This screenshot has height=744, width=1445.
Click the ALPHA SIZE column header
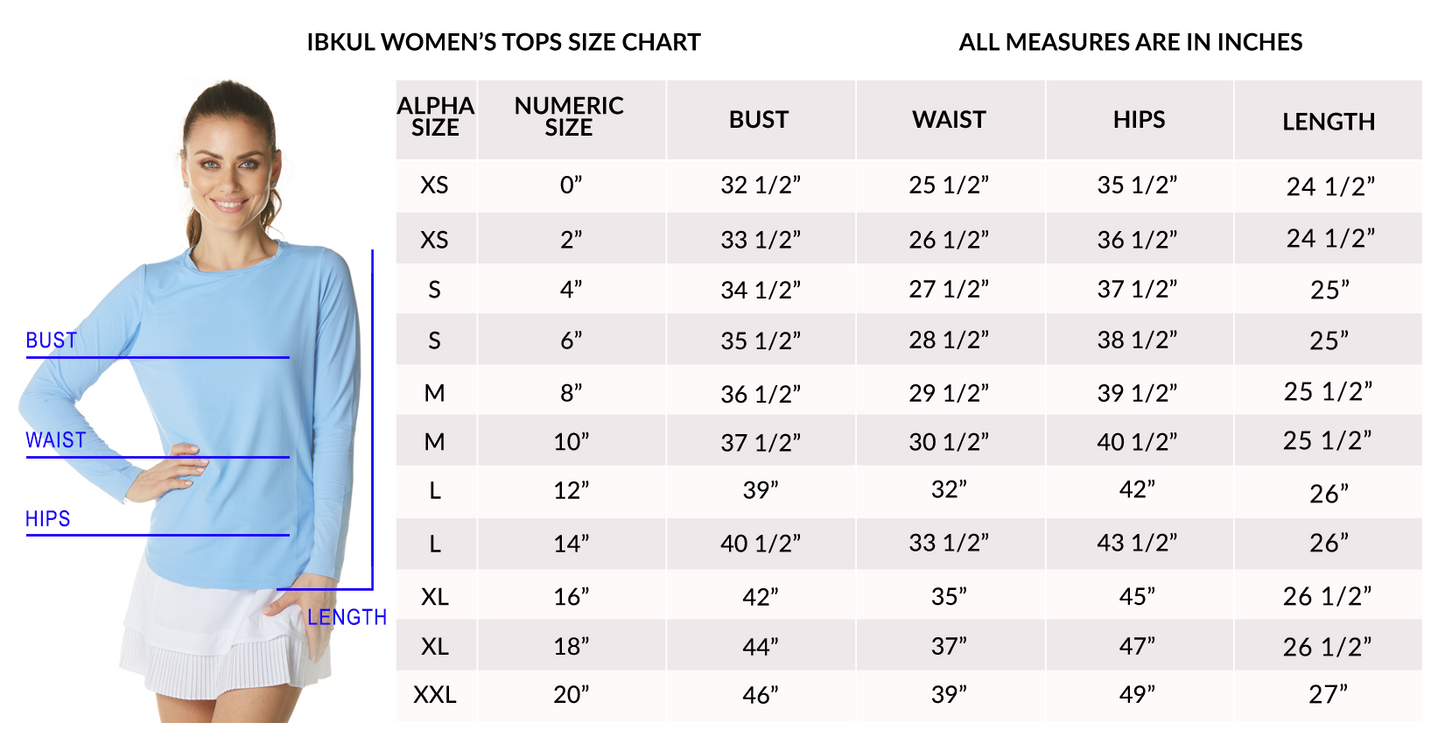tap(435, 116)
